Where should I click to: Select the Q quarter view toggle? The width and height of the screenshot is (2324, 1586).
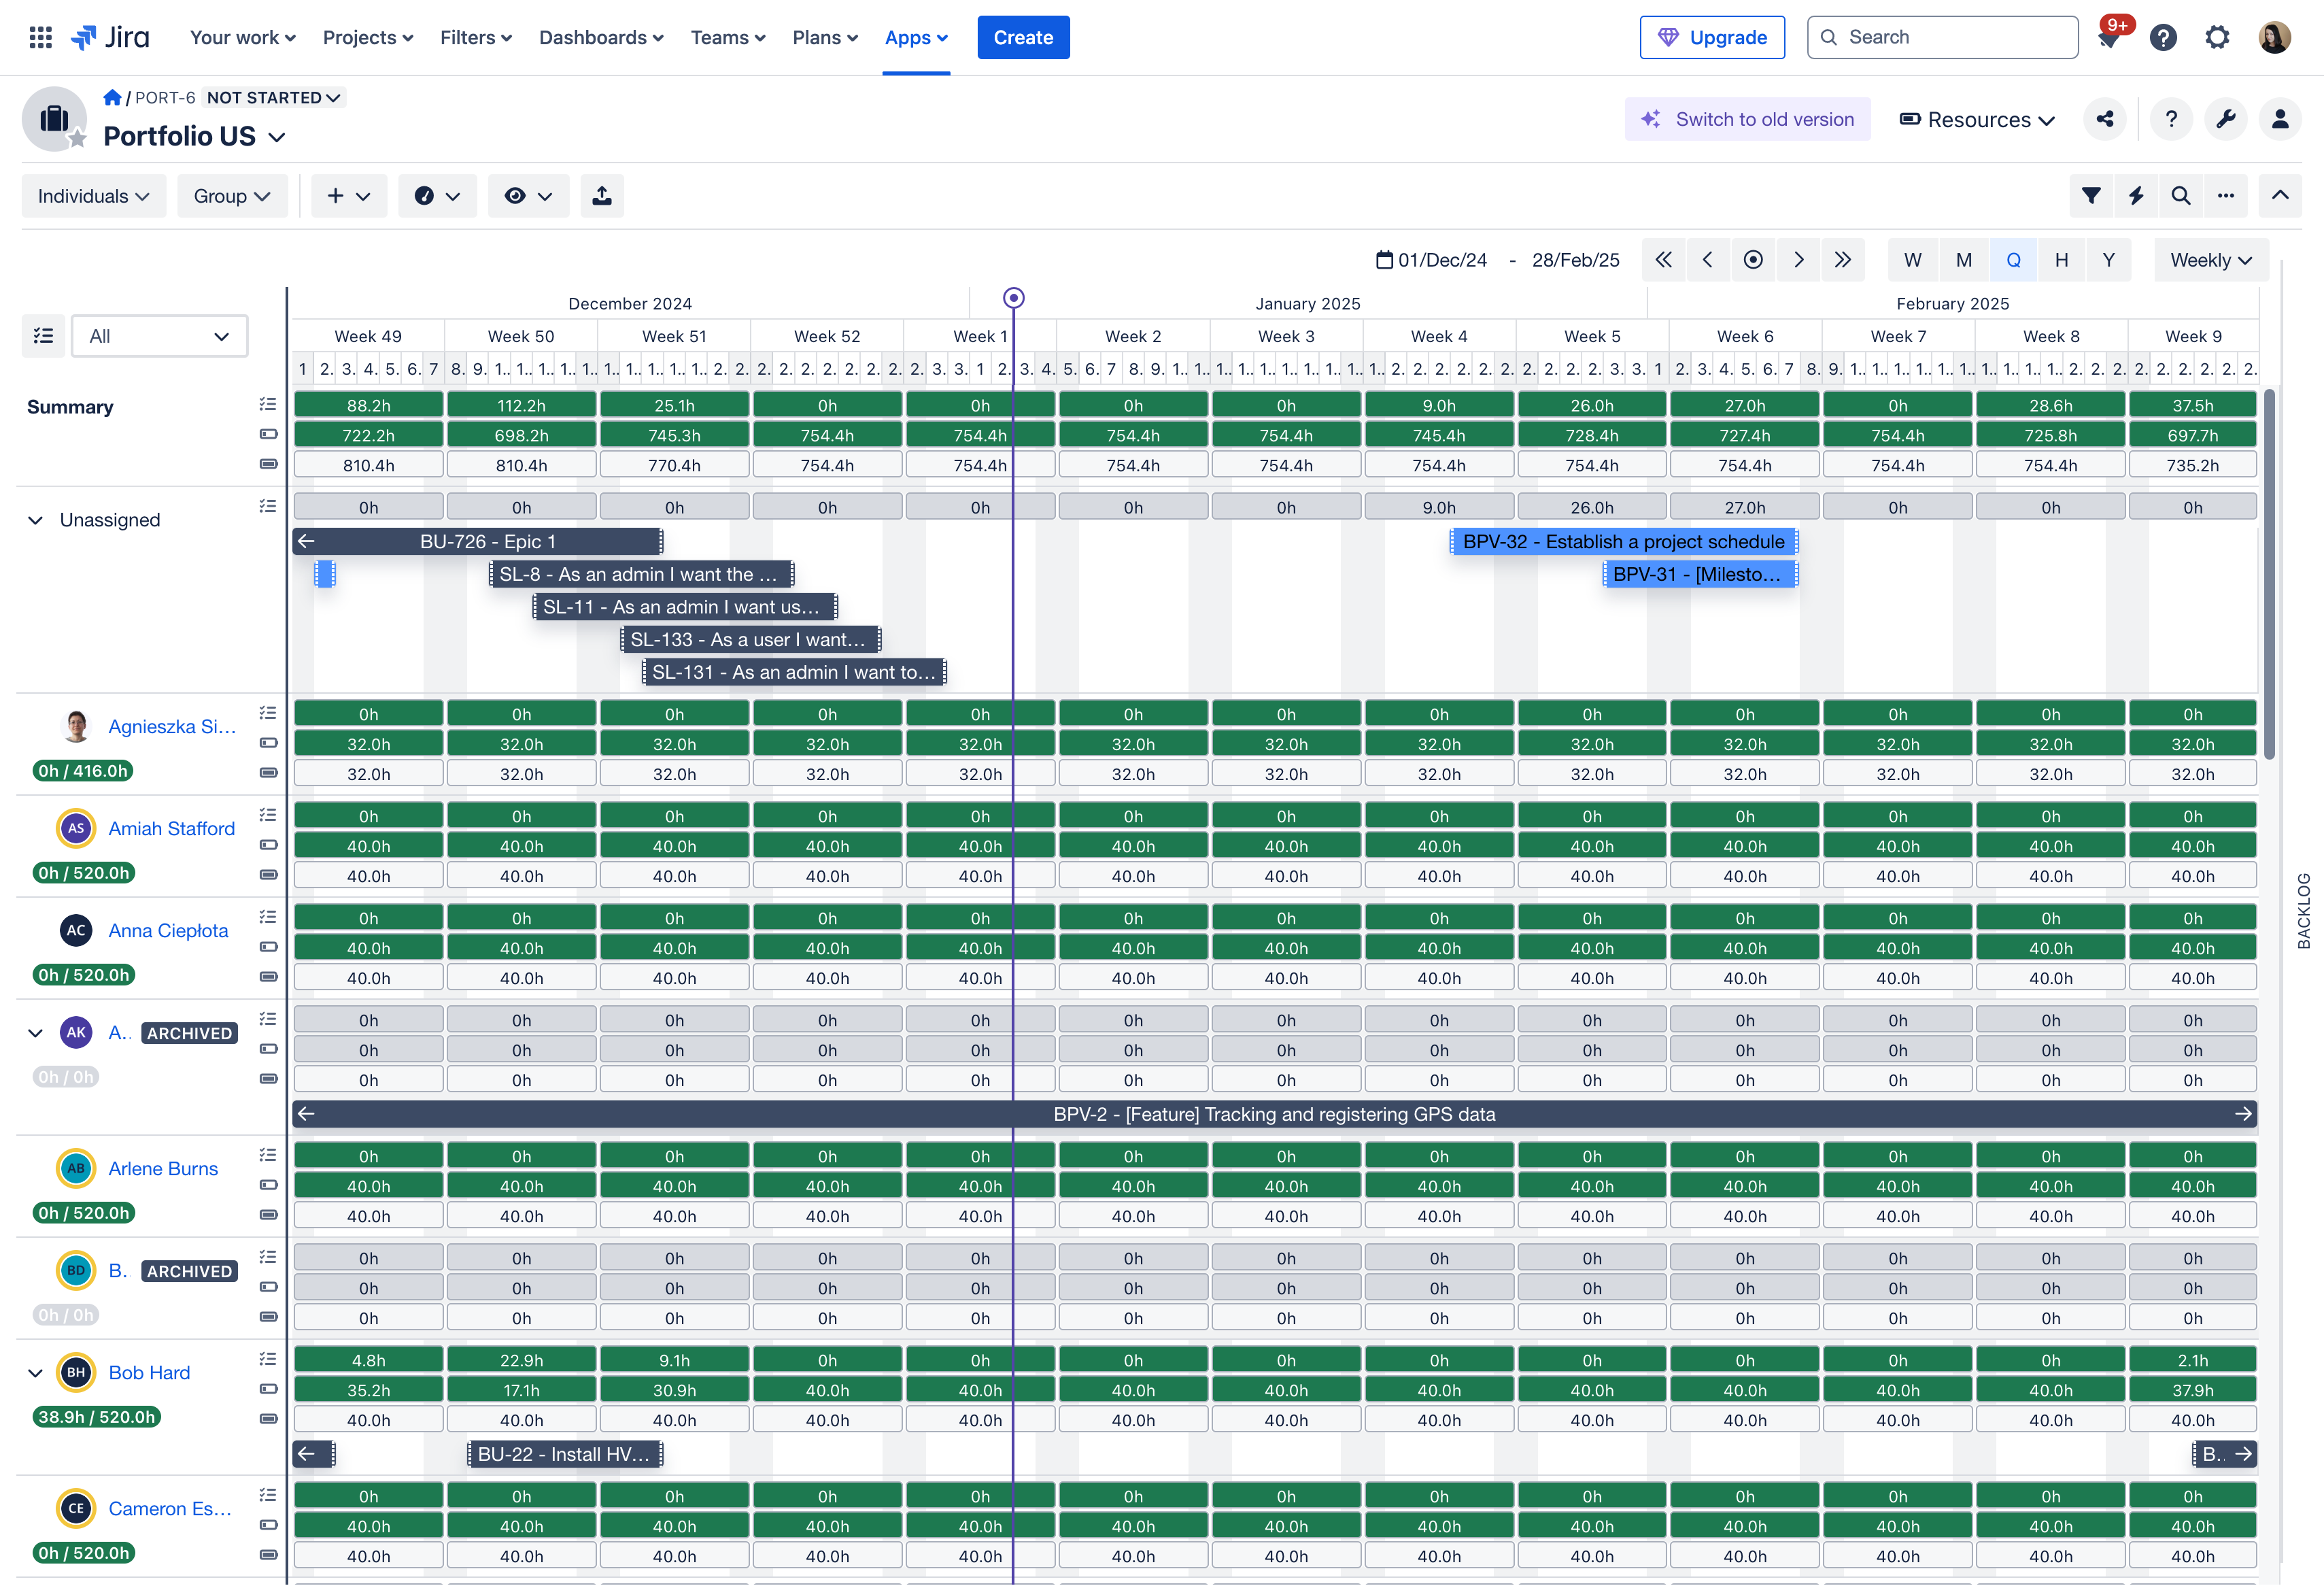tap(2013, 260)
